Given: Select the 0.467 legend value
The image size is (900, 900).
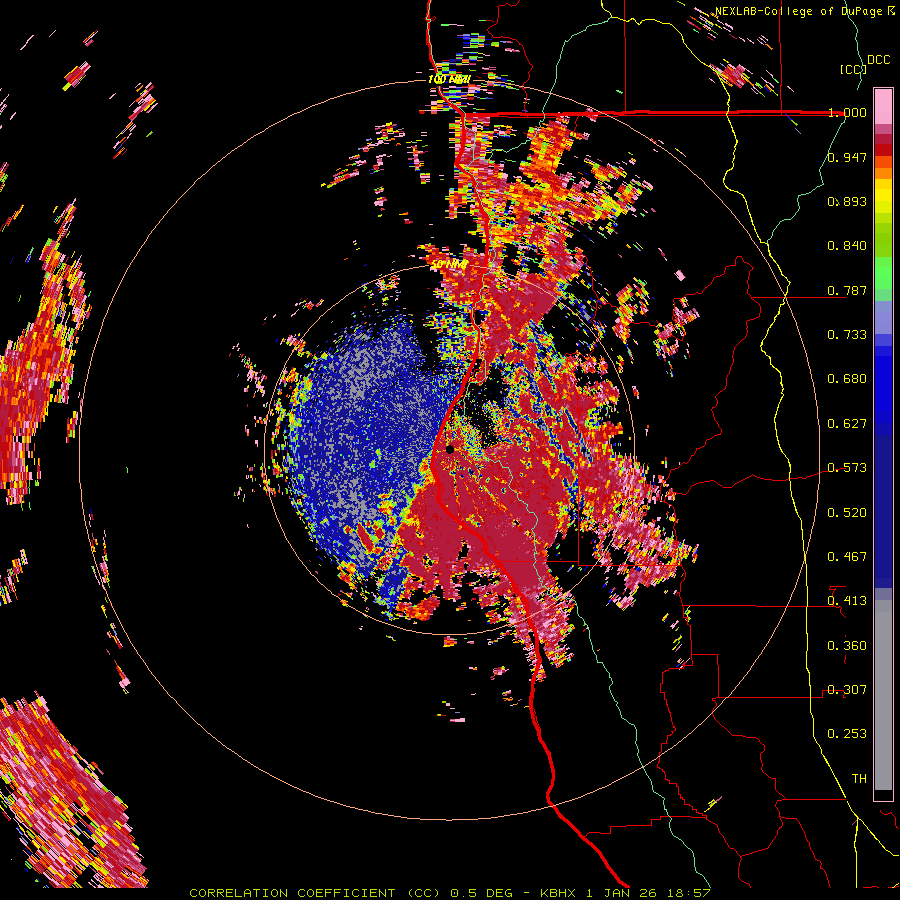Looking at the screenshot, I should pyautogui.click(x=847, y=557).
